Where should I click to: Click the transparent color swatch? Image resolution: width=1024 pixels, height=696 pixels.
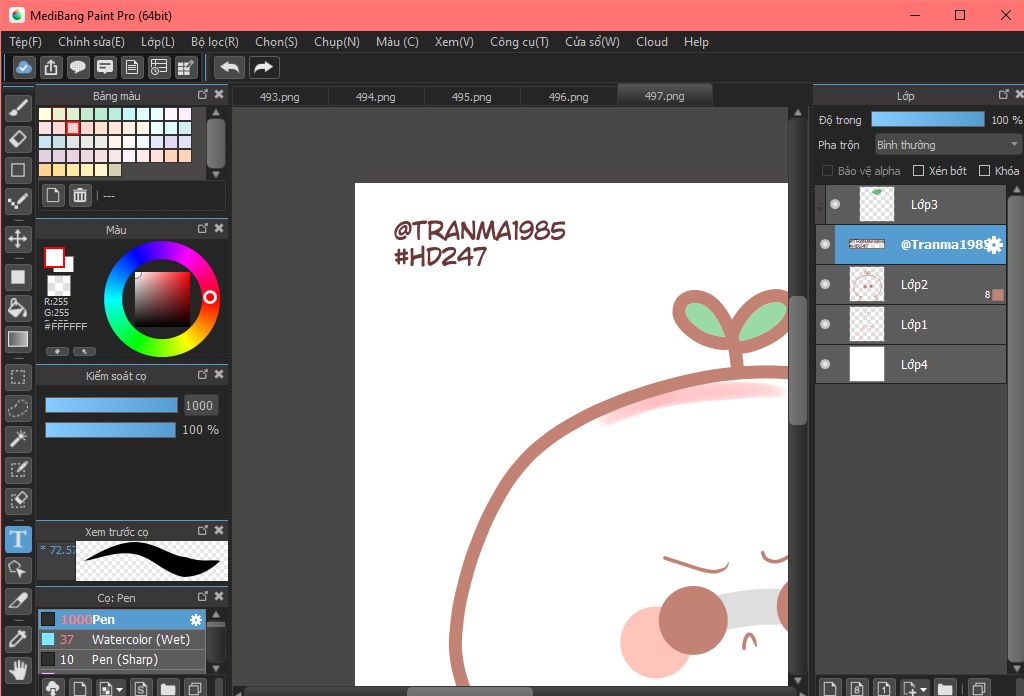tap(59, 285)
